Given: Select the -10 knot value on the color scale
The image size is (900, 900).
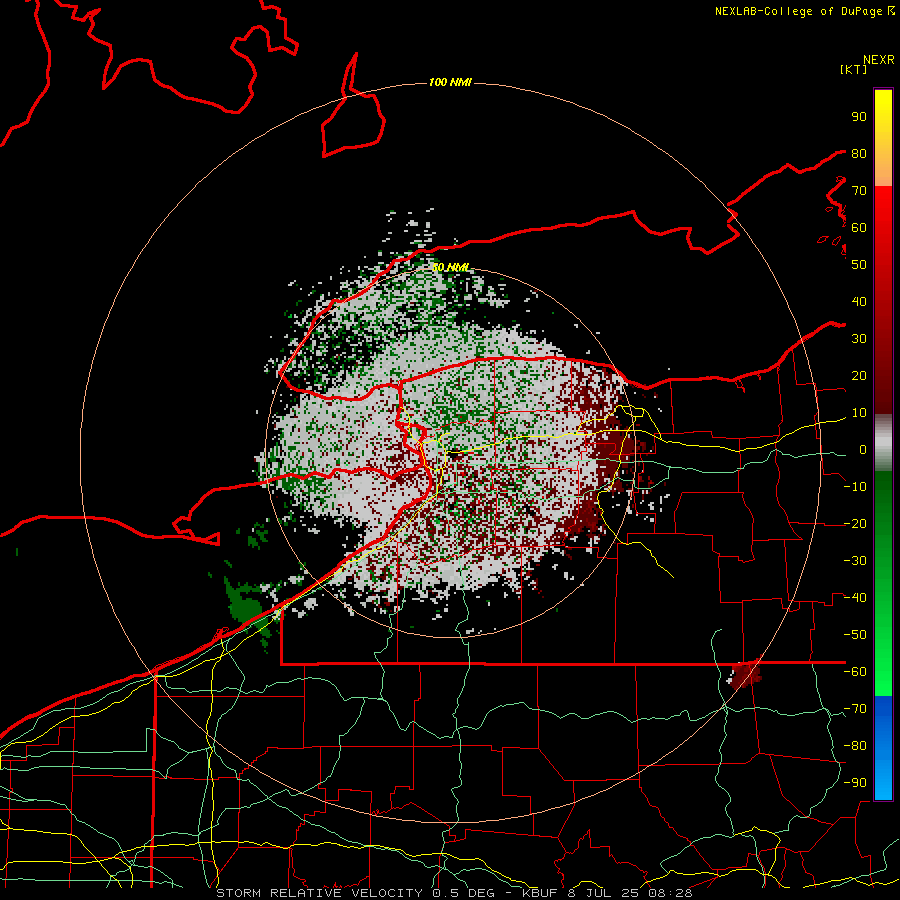Looking at the screenshot, I should click(855, 487).
